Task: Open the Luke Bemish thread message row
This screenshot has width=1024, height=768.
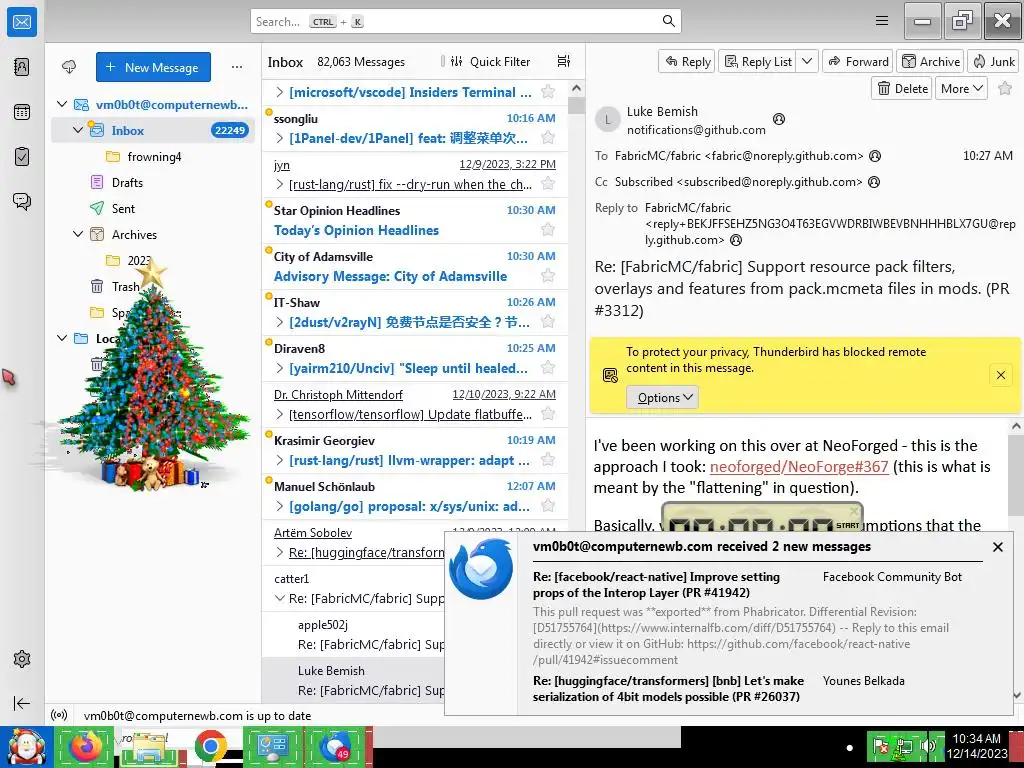Action: 353,680
